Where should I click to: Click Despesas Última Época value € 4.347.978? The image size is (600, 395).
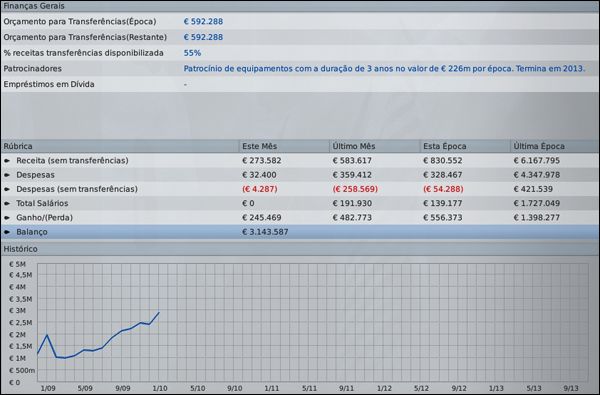[536, 175]
